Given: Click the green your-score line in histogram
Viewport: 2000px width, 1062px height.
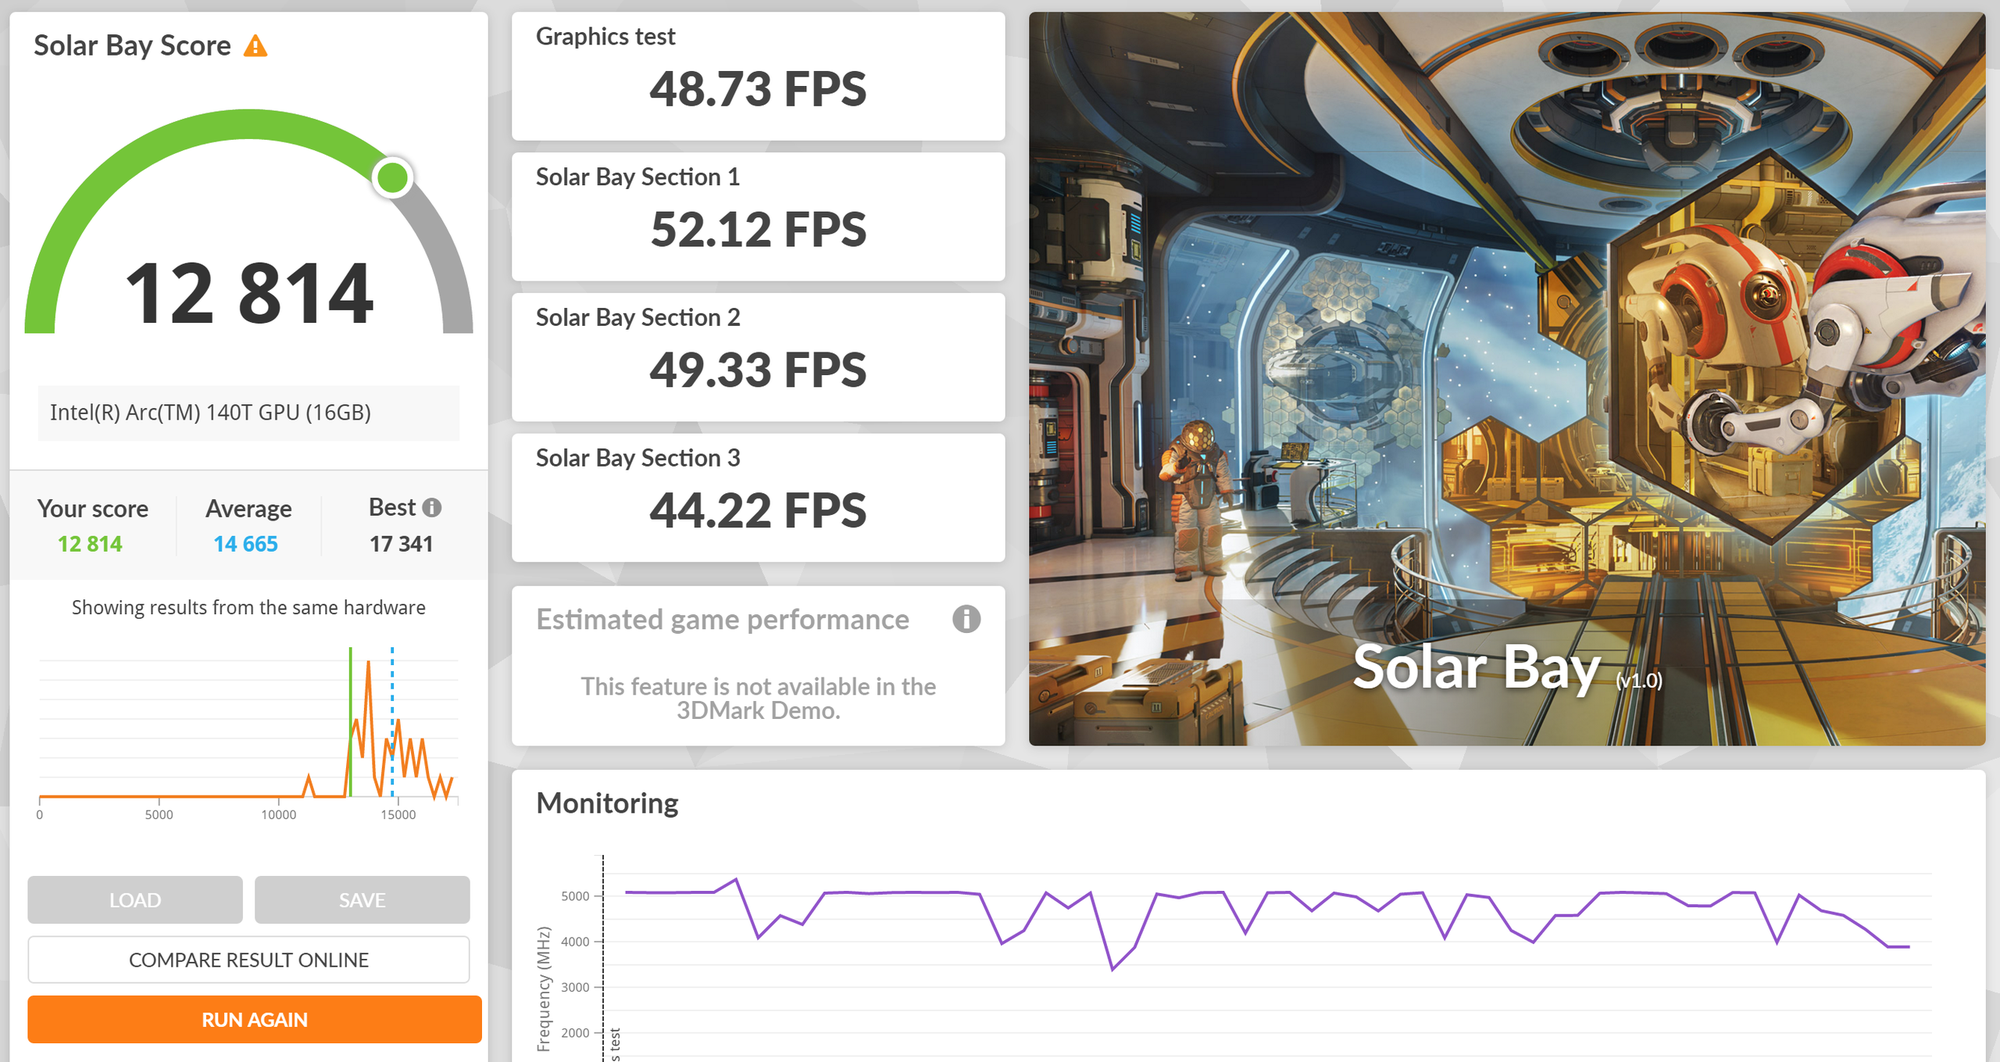Looking at the screenshot, I should (x=350, y=720).
